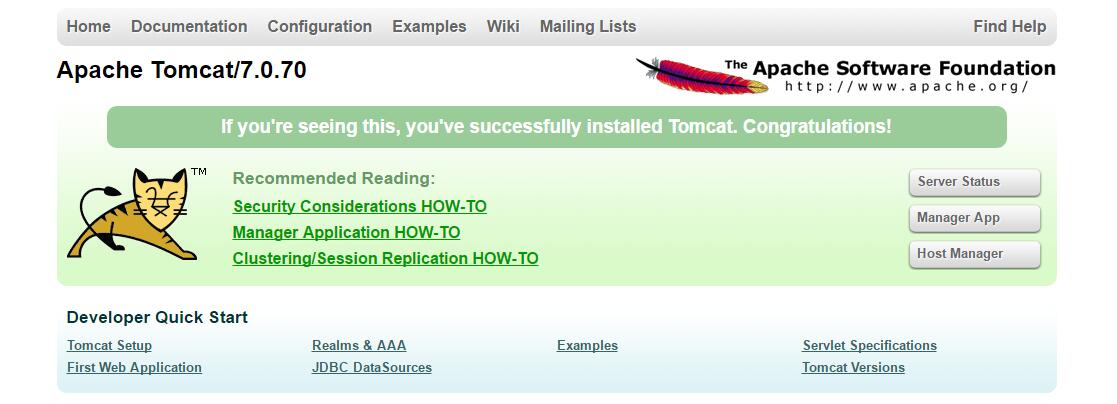This screenshot has height=404, width=1117.
Task: Select Examples in the top navigation bar
Action: (429, 27)
